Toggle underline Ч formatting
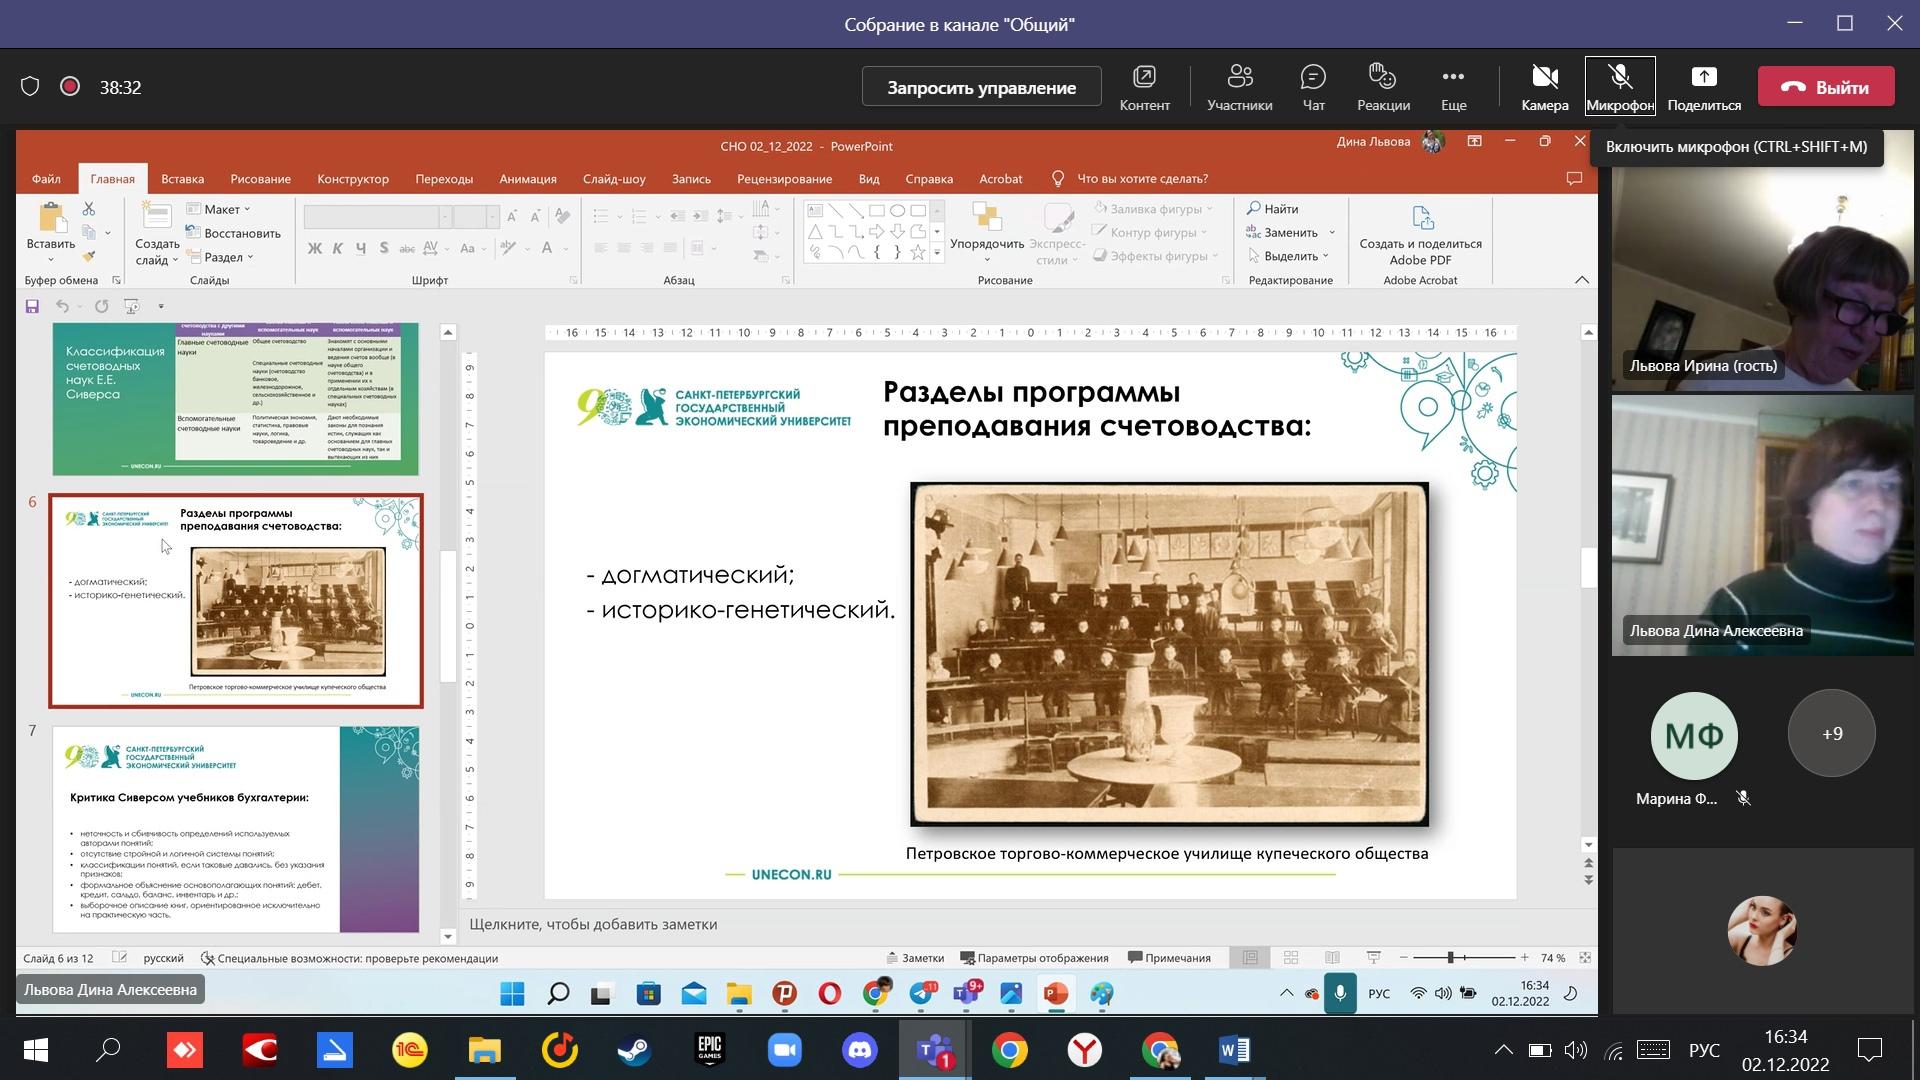This screenshot has height=1080, width=1920. coord(361,248)
